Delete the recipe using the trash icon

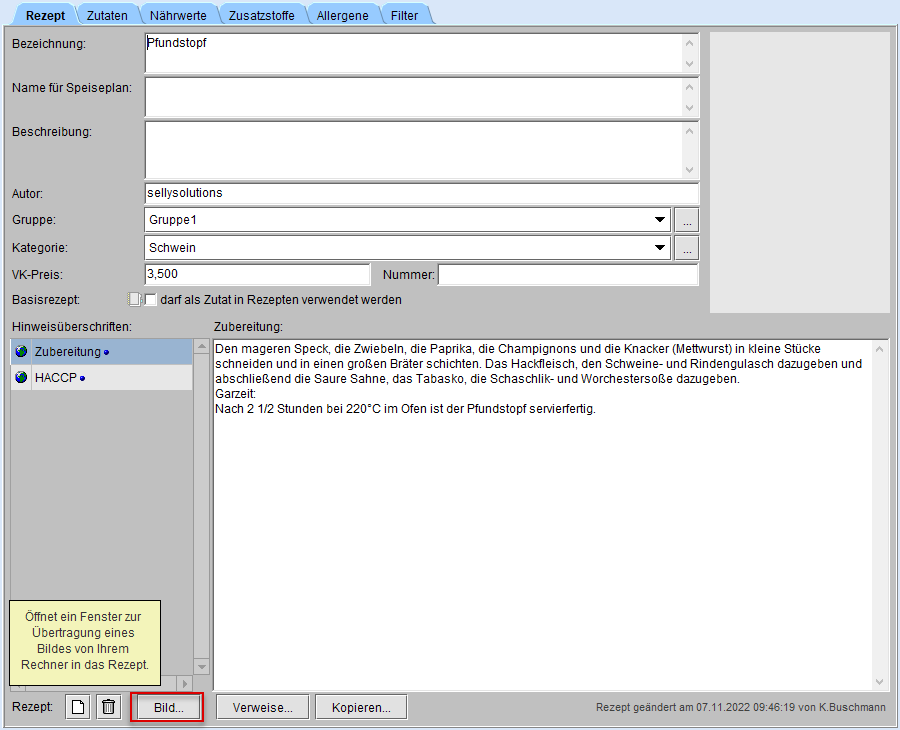click(109, 707)
